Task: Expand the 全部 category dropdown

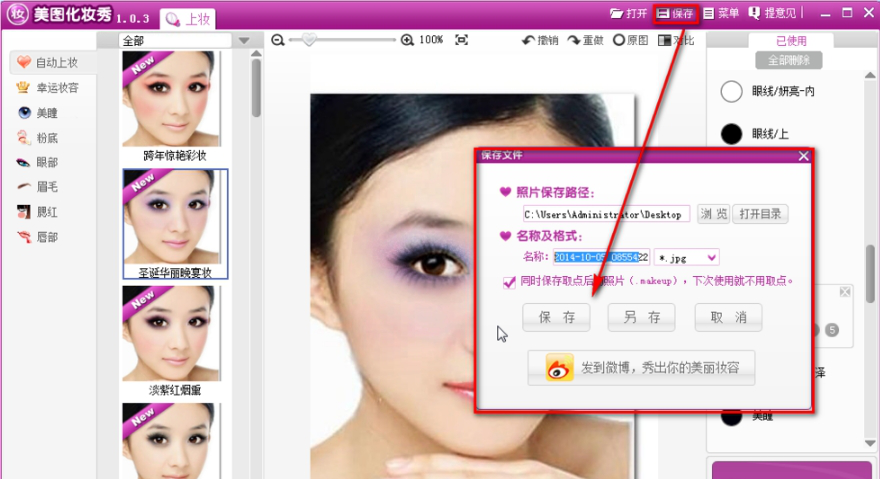Action: 244,40
